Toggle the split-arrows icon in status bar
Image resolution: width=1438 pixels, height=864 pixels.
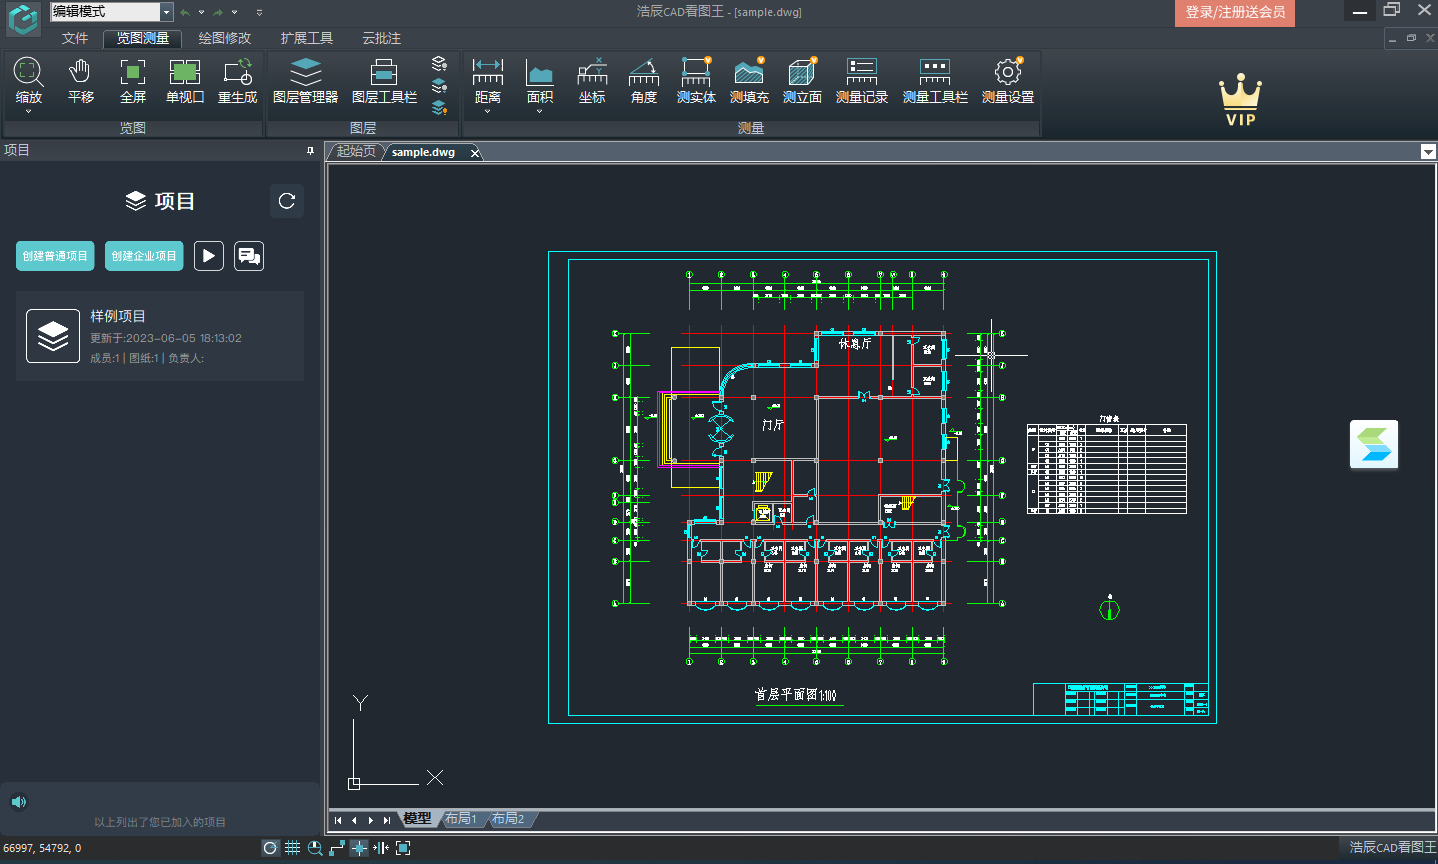(x=381, y=848)
